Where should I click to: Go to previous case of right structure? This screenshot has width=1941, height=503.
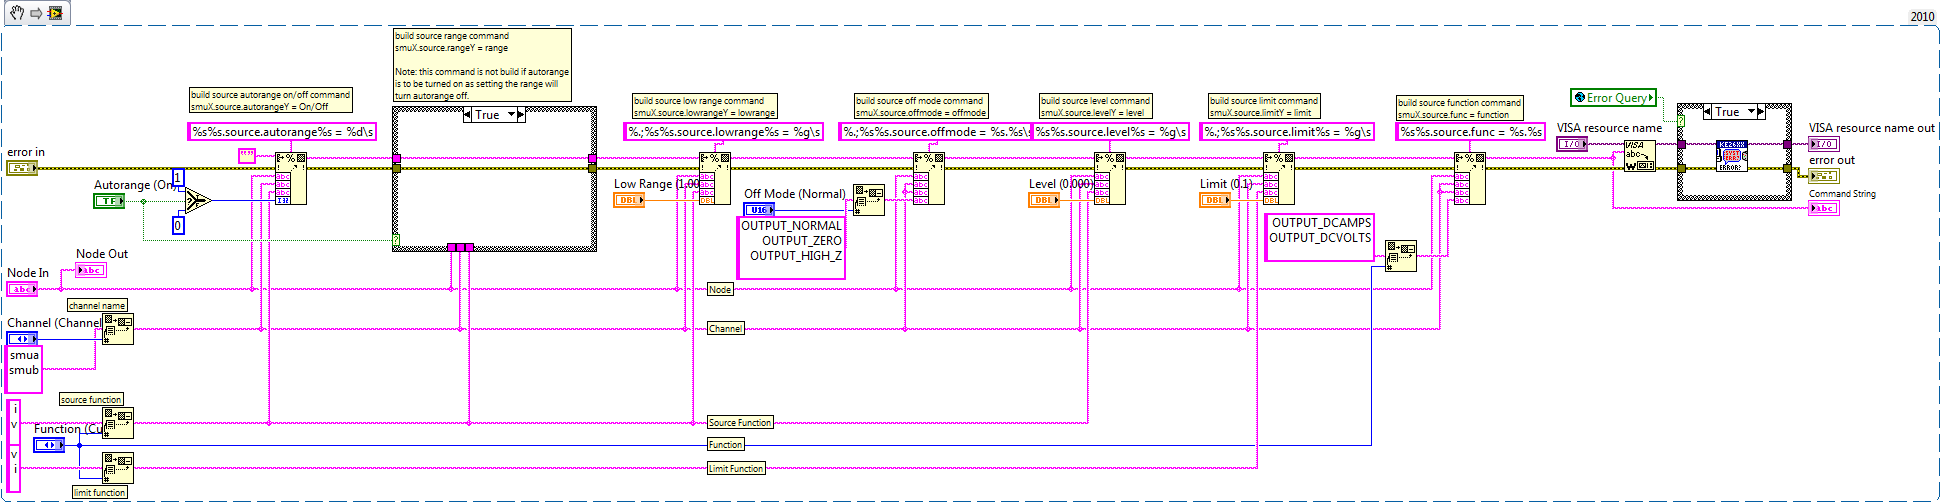pos(1708,112)
